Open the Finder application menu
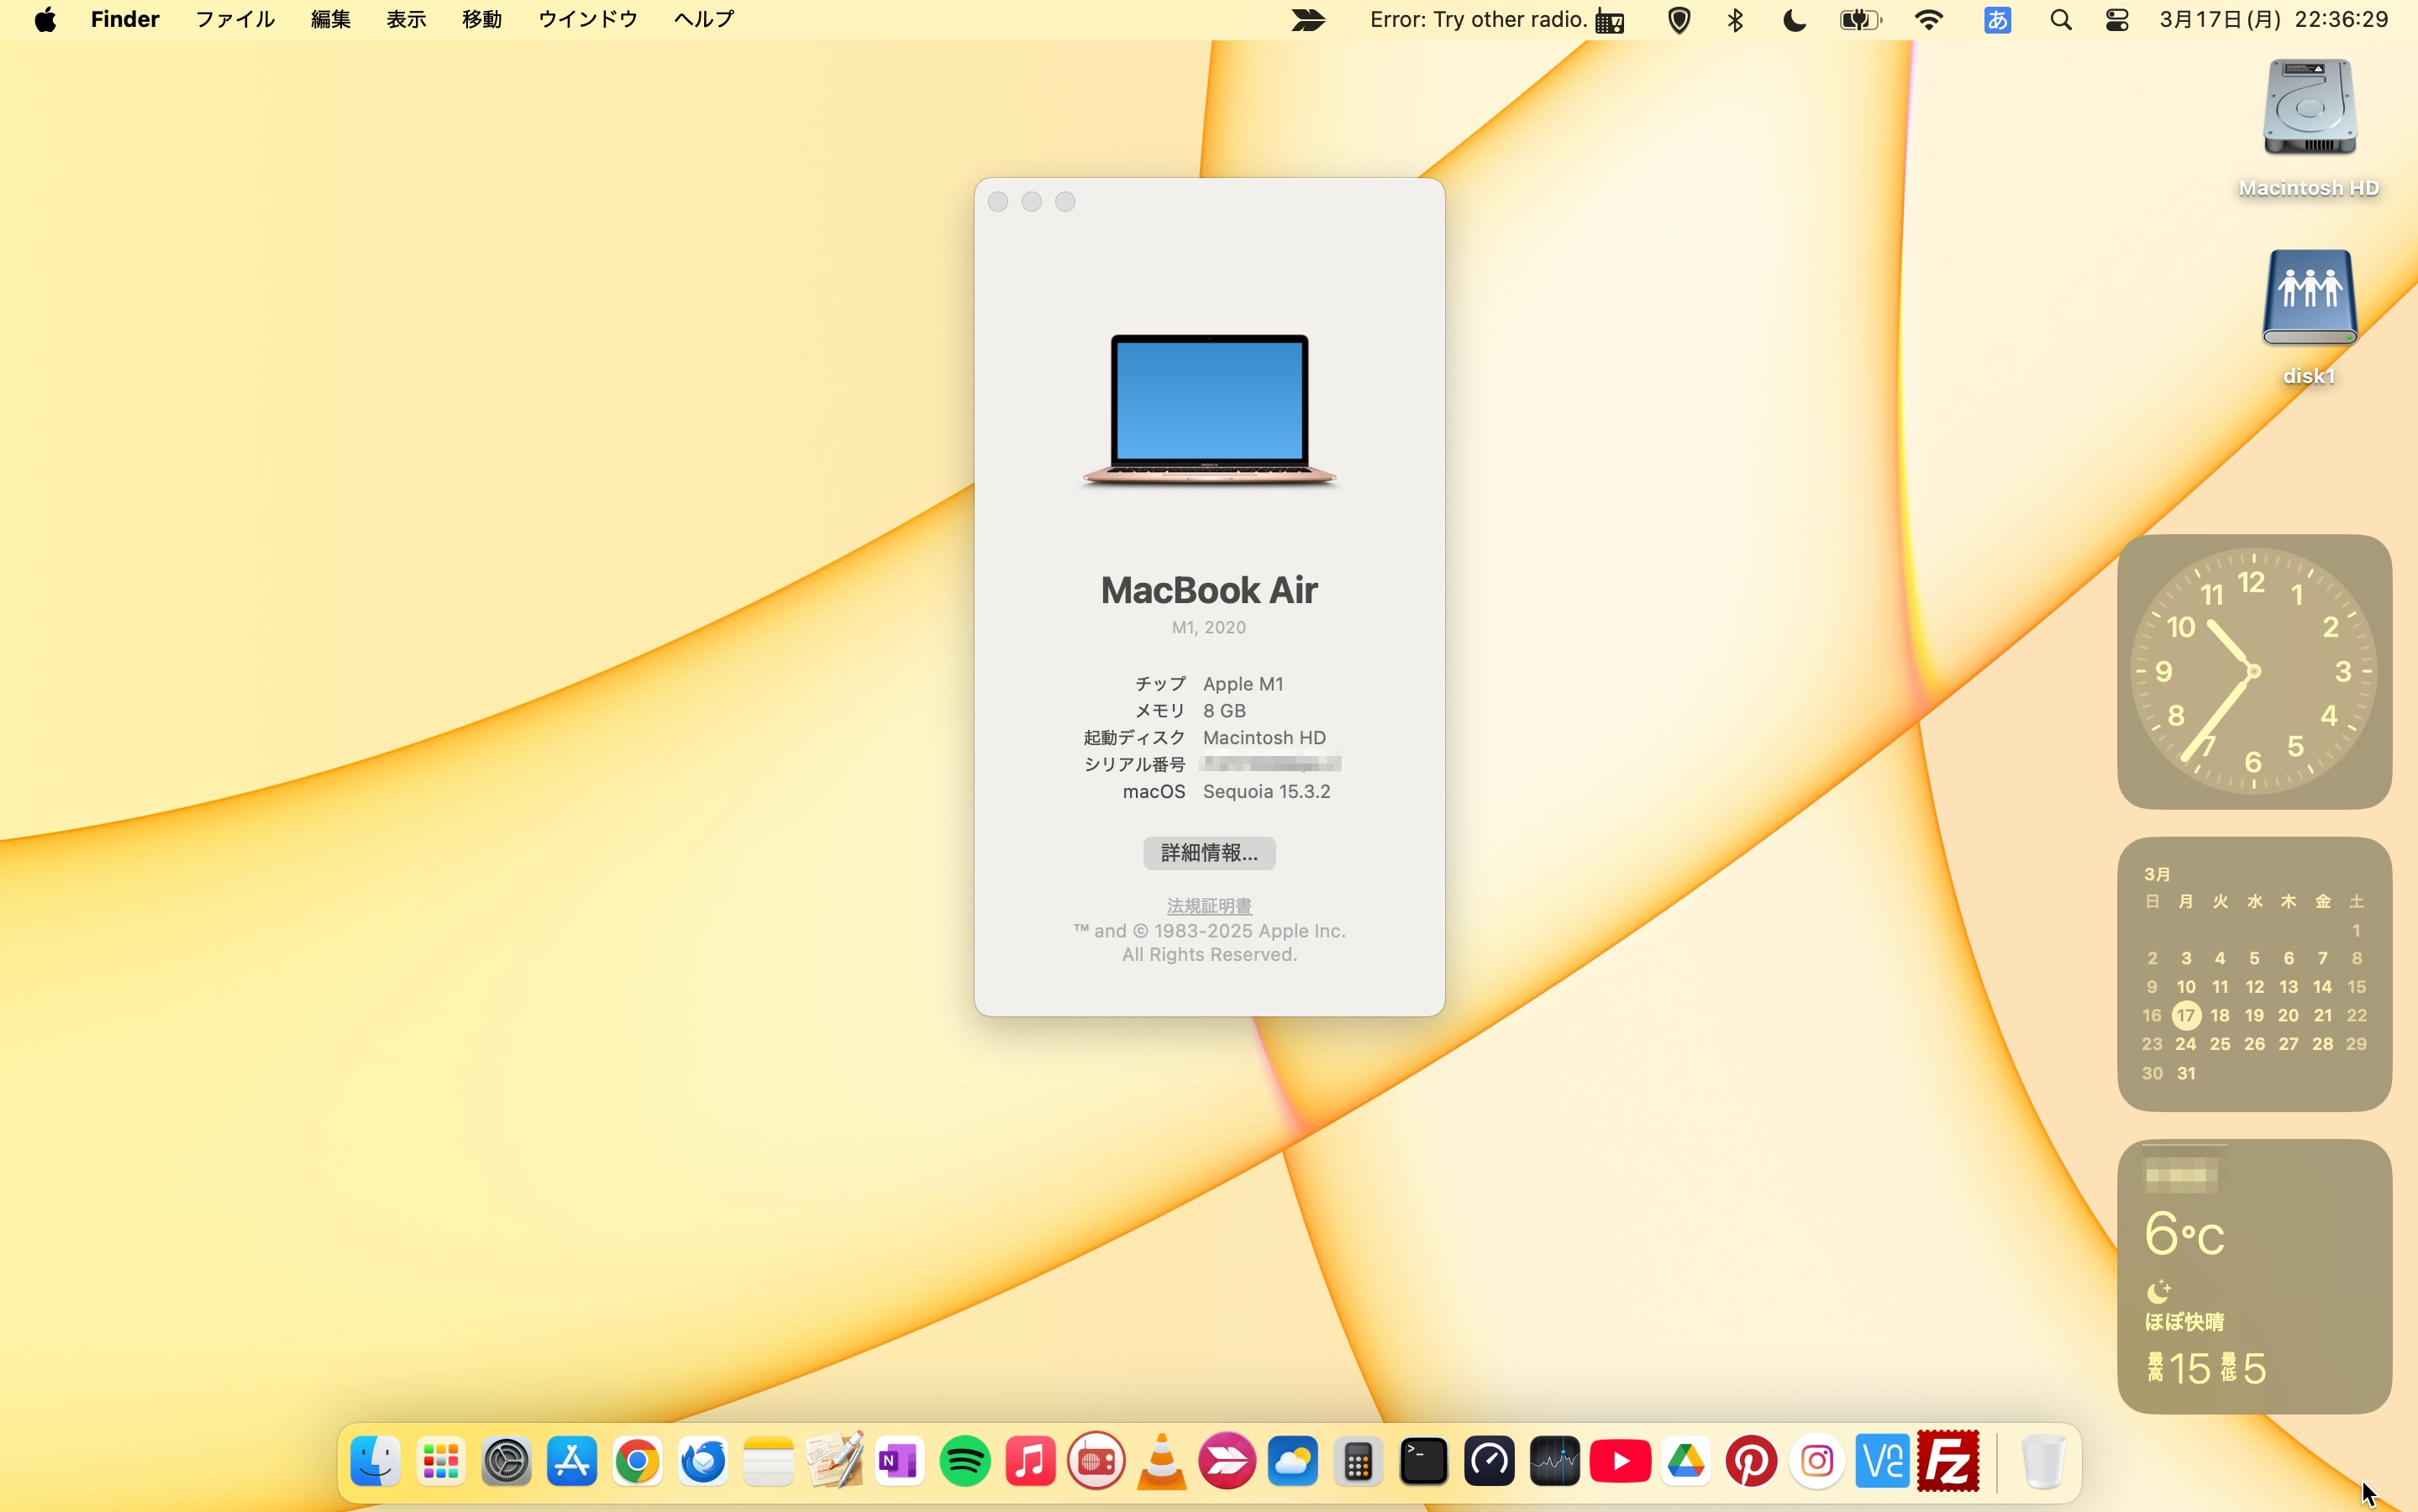The width and height of the screenshot is (2418, 1512). pos(125,20)
